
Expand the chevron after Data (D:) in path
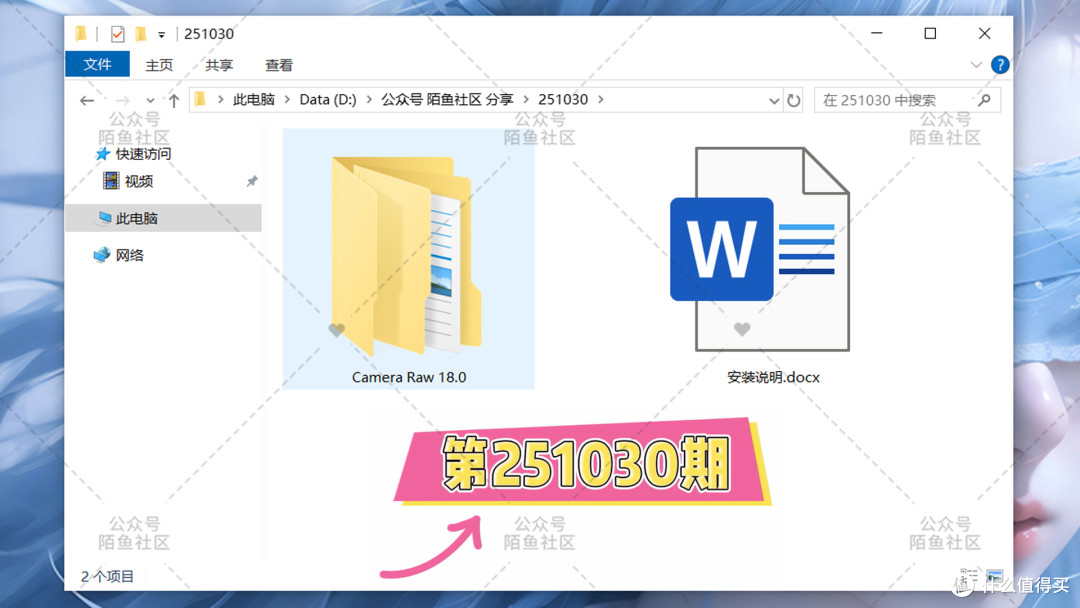coord(369,100)
